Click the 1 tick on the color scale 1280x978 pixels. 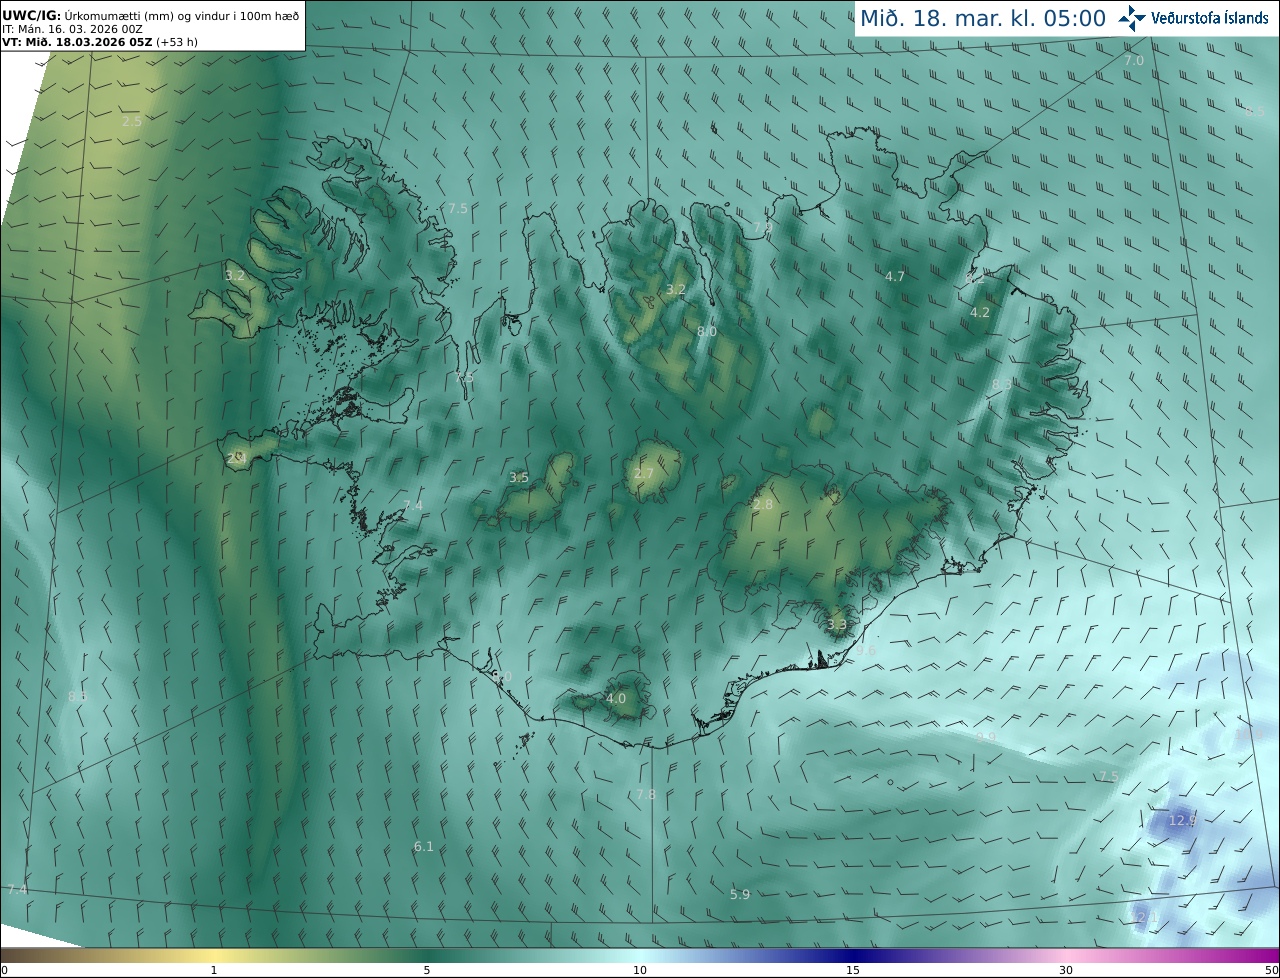pos(214,970)
